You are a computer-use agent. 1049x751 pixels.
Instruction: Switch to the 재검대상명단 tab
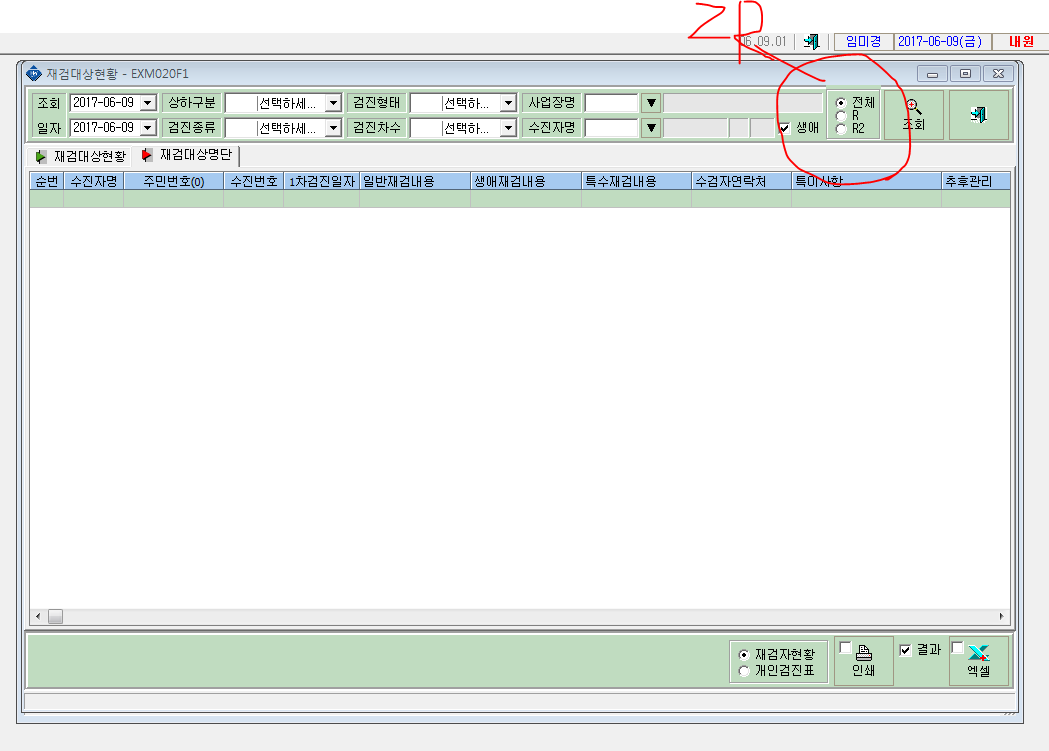point(187,155)
